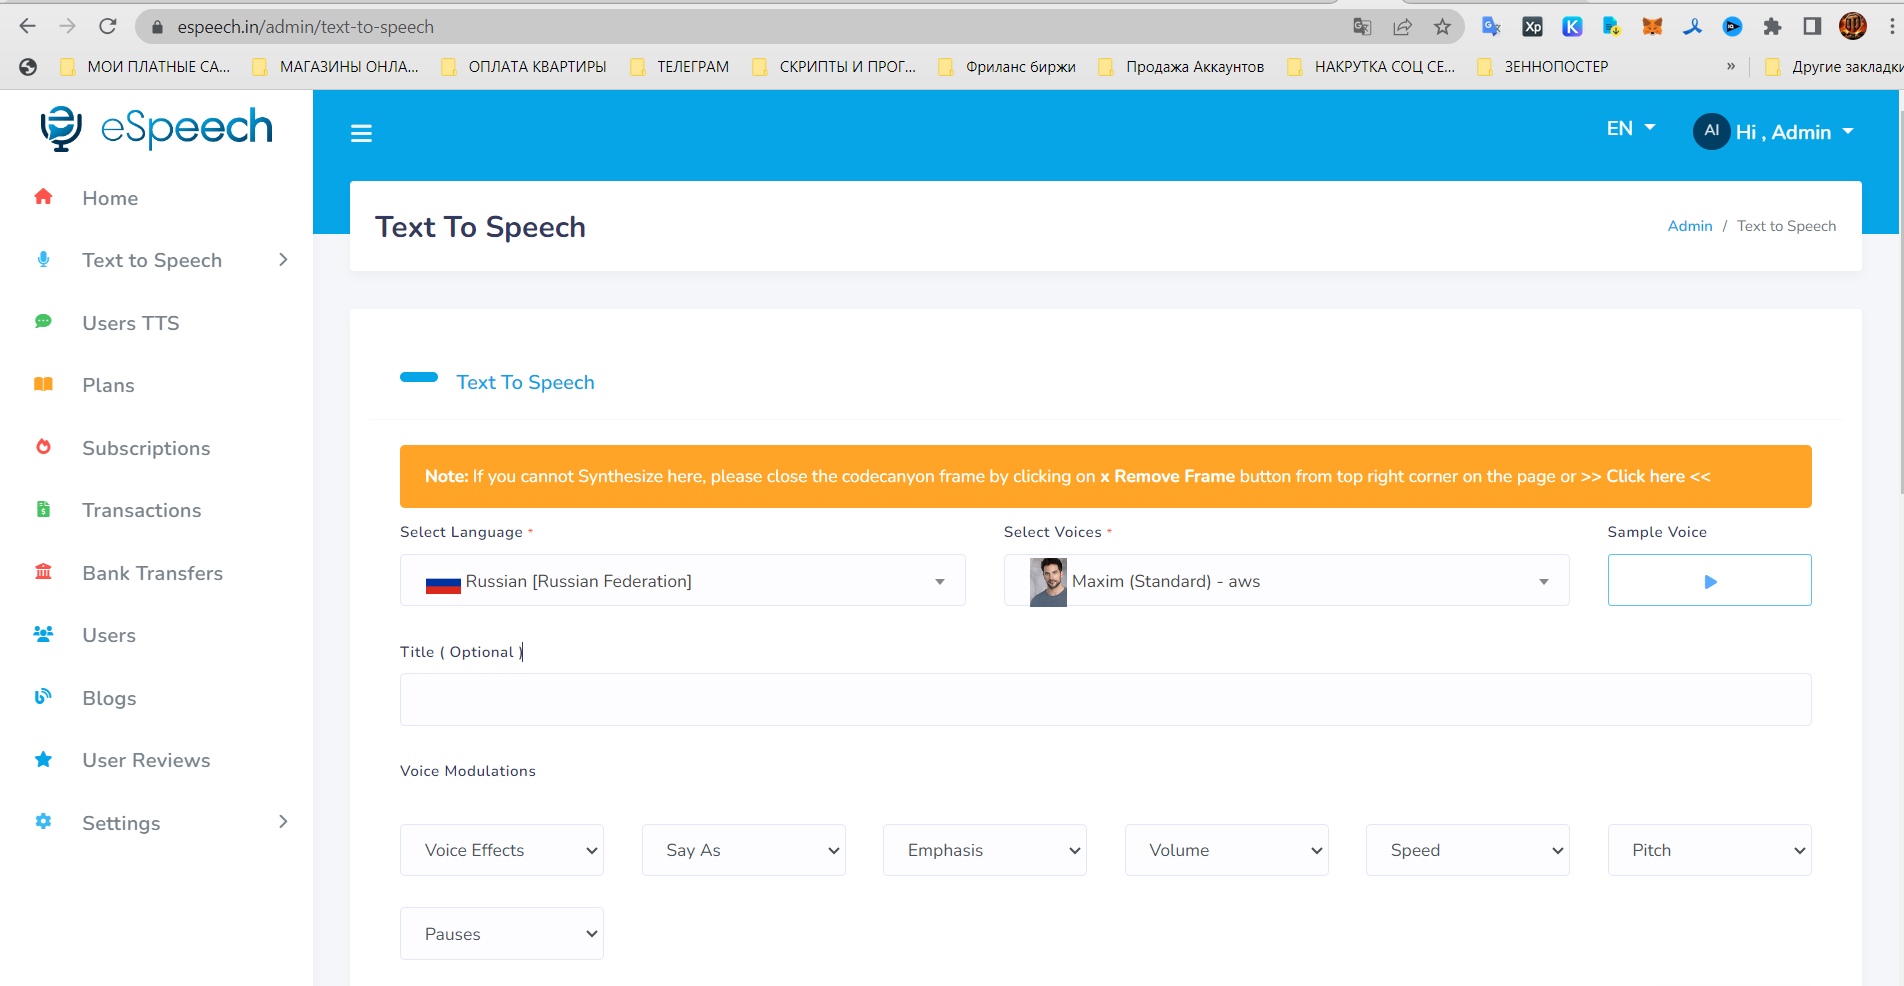This screenshot has width=1904, height=986.
Task: Click the Bank Transfers building icon
Action: click(x=43, y=572)
